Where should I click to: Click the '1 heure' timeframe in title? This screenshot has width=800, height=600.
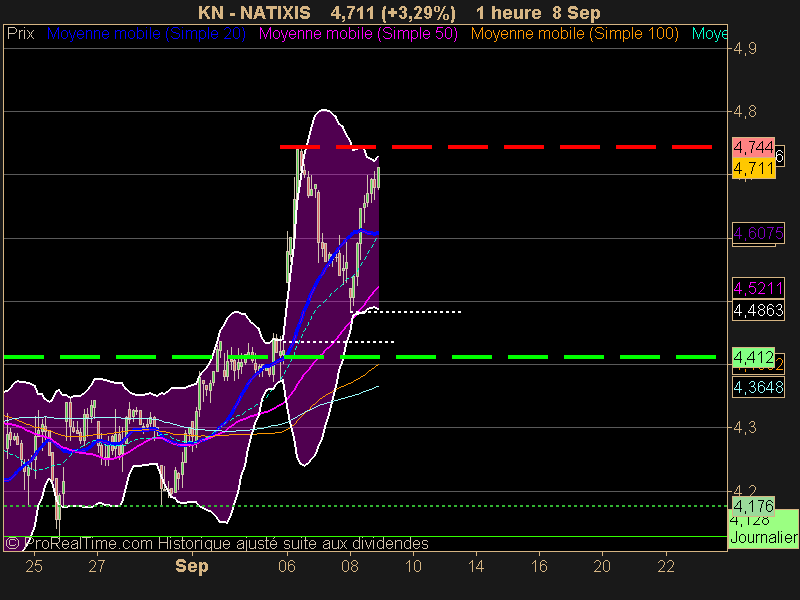(x=508, y=12)
